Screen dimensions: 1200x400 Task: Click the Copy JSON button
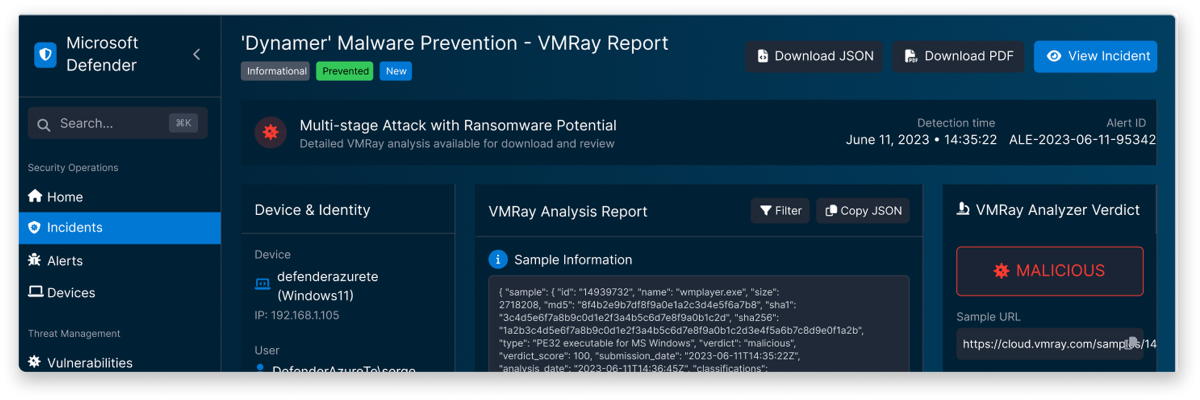coord(863,210)
